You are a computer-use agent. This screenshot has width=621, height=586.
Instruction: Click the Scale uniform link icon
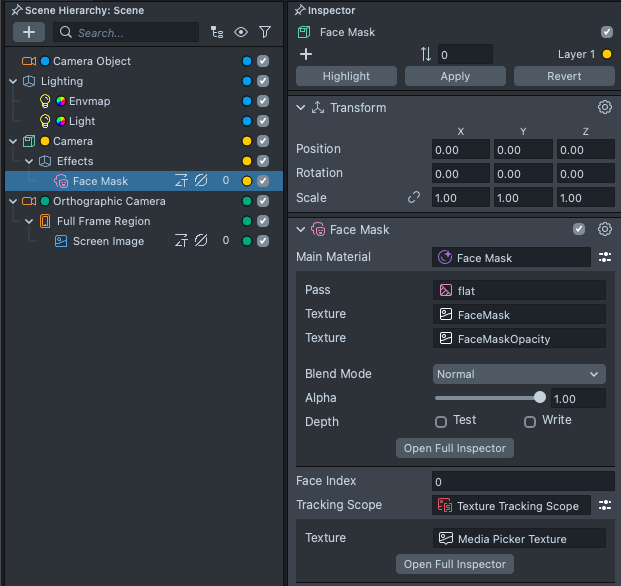[414, 198]
